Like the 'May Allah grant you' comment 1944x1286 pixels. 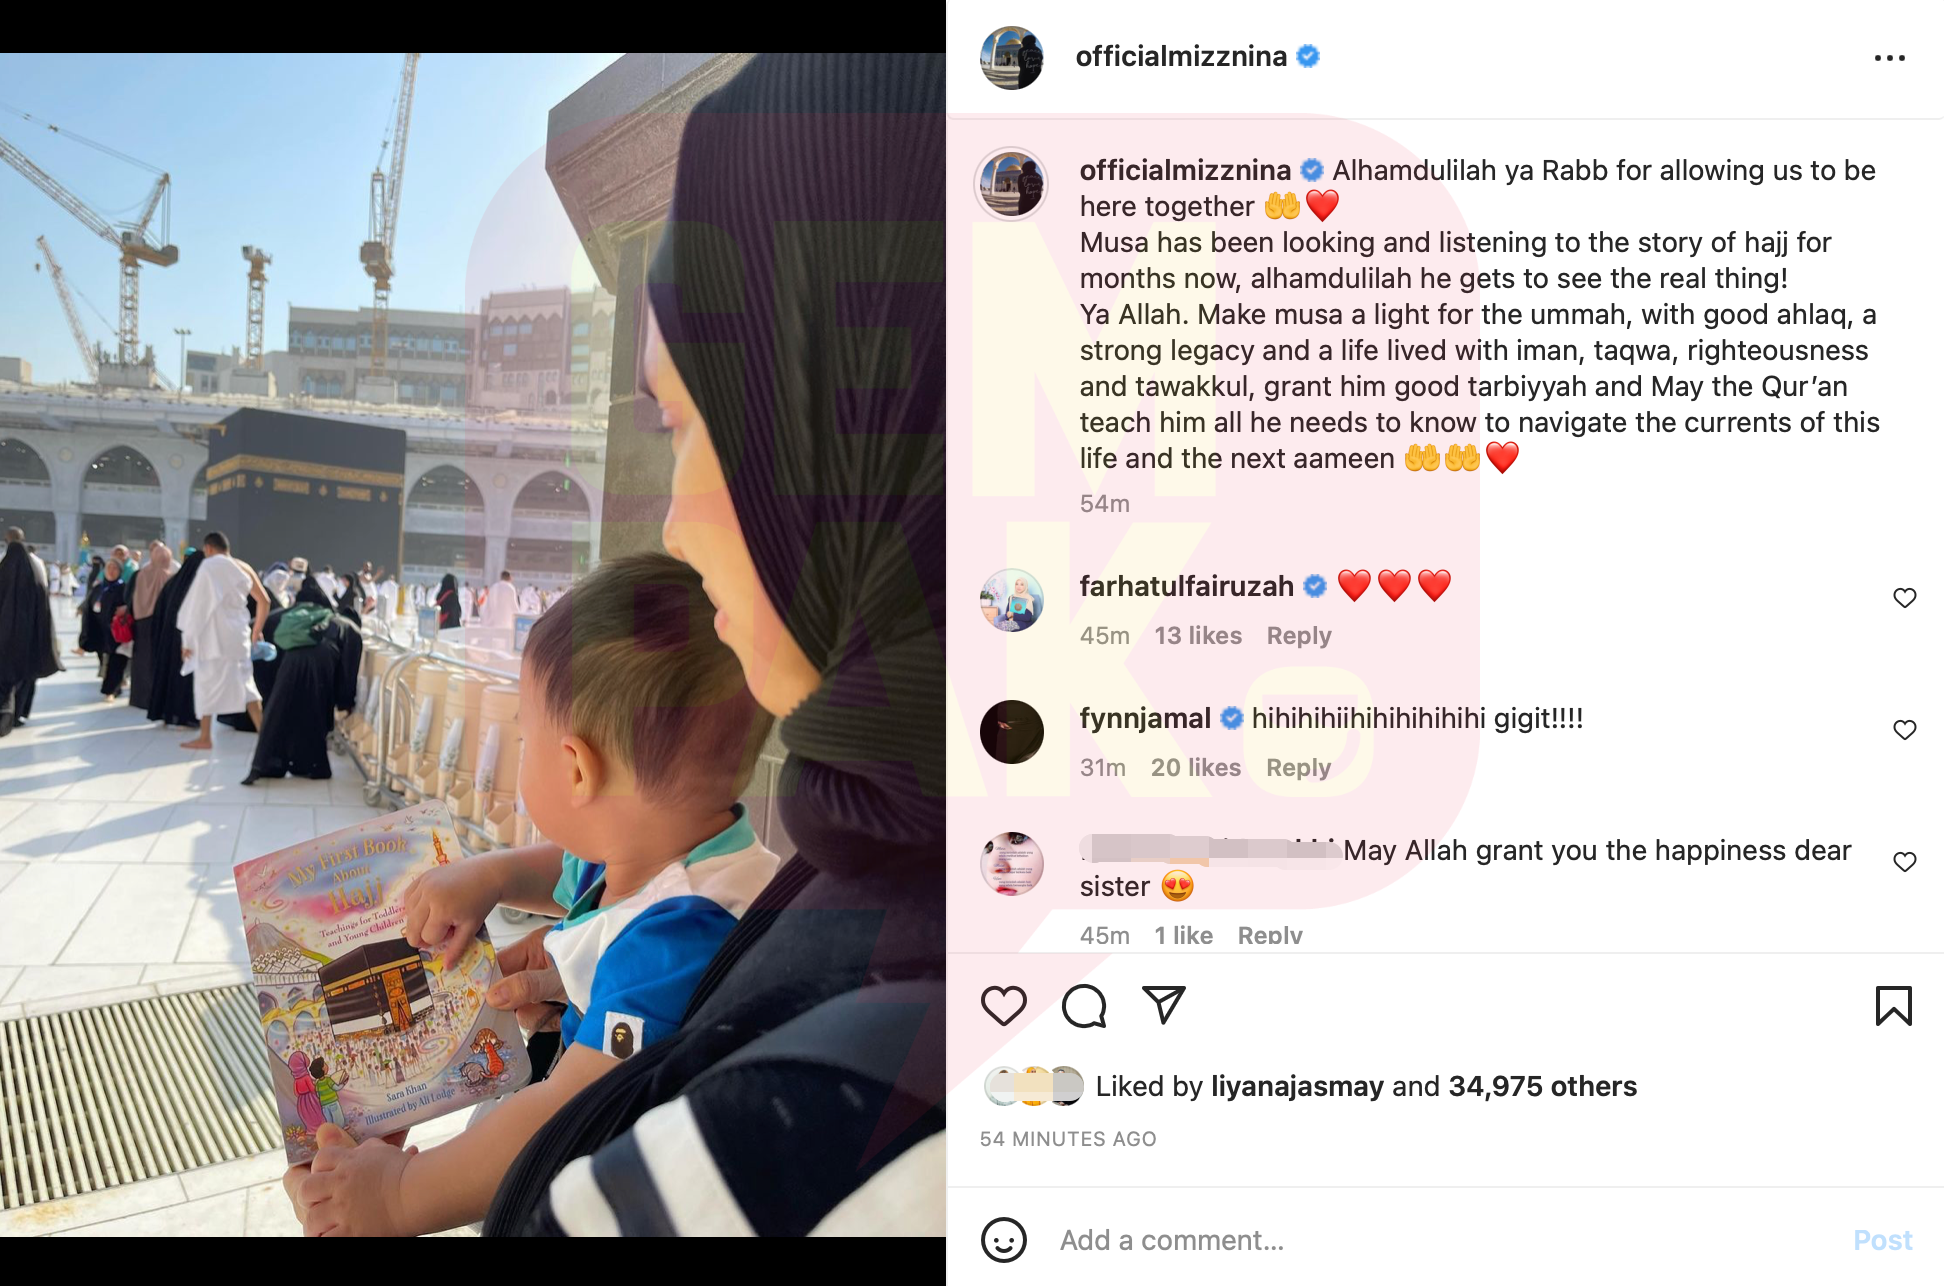pyautogui.click(x=1905, y=862)
